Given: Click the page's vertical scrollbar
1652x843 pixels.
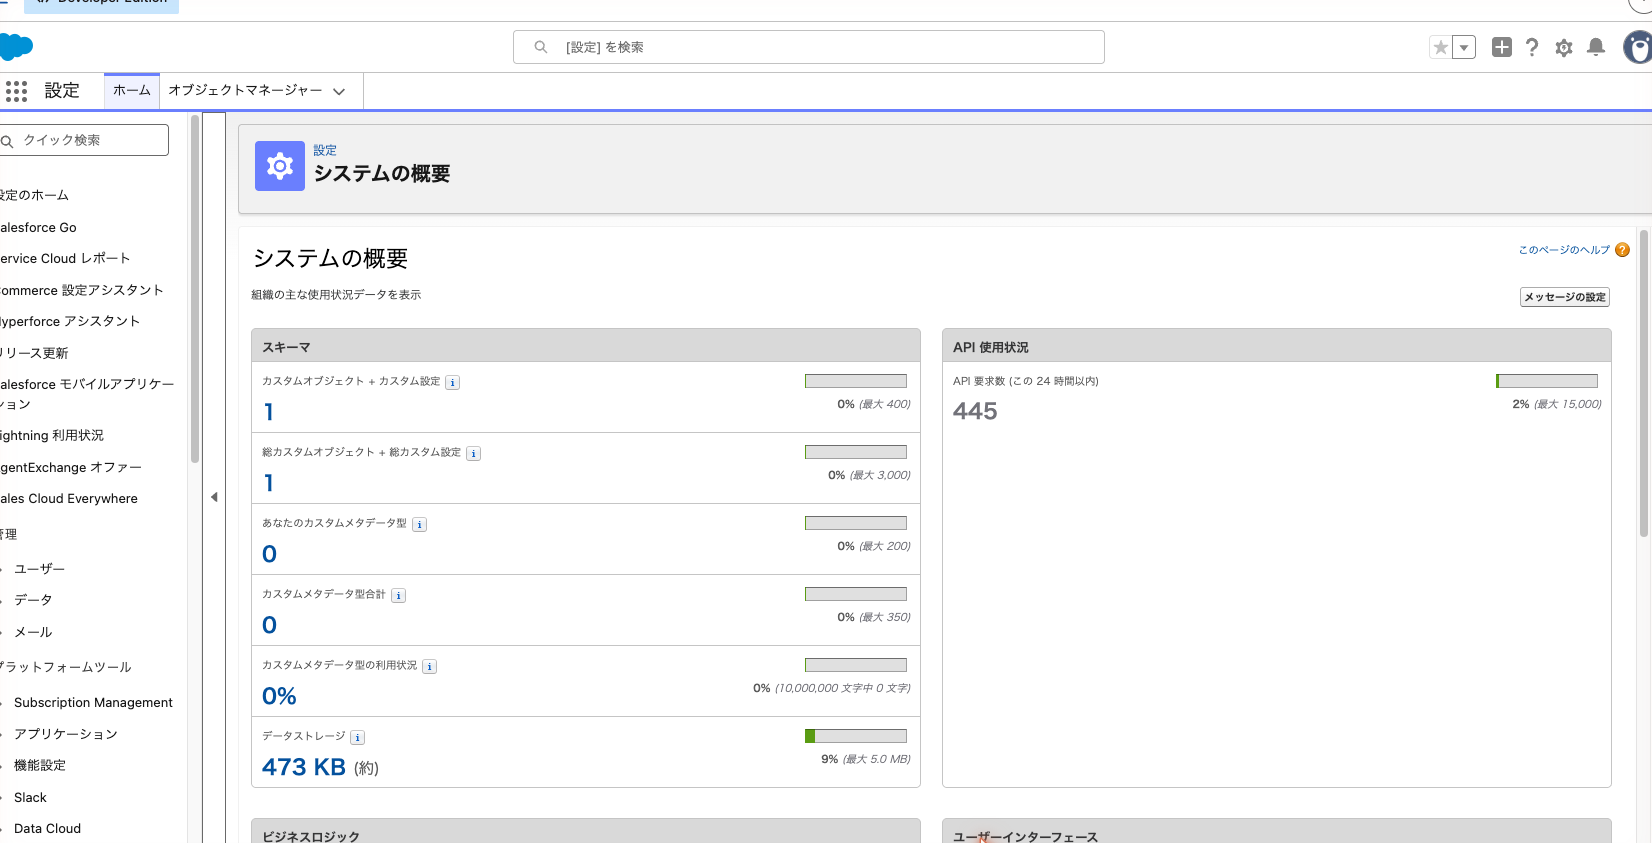Looking at the screenshot, I should click(1643, 384).
